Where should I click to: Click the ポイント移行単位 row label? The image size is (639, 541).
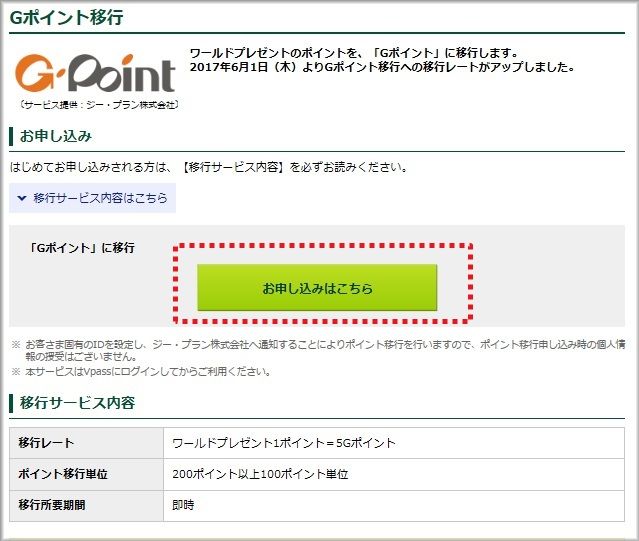click(x=86, y=474)
